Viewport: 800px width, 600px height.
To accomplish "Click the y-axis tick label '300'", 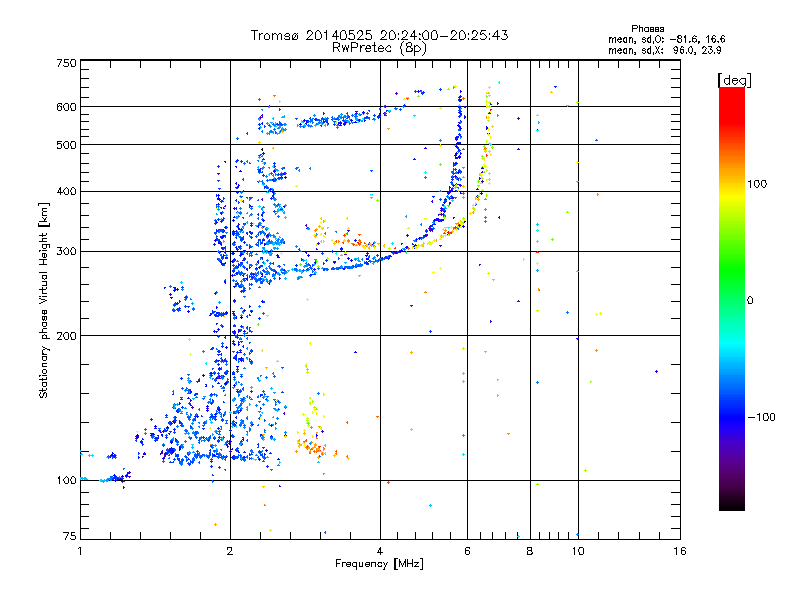I will (66, 252).
